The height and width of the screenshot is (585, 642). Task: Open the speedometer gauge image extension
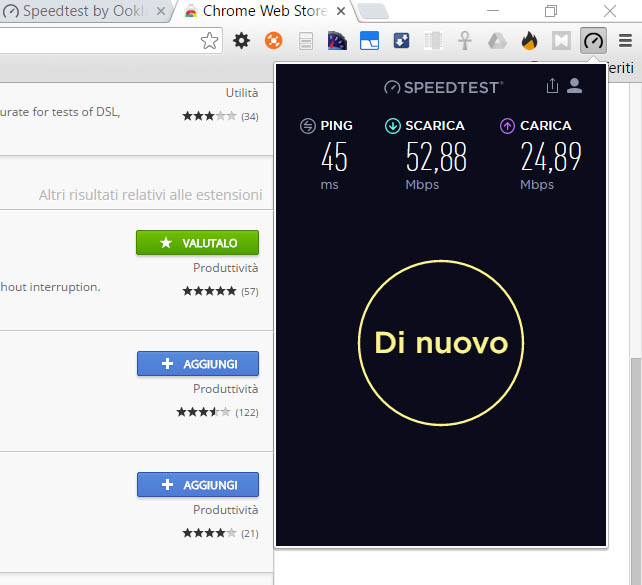click(337, 41)
